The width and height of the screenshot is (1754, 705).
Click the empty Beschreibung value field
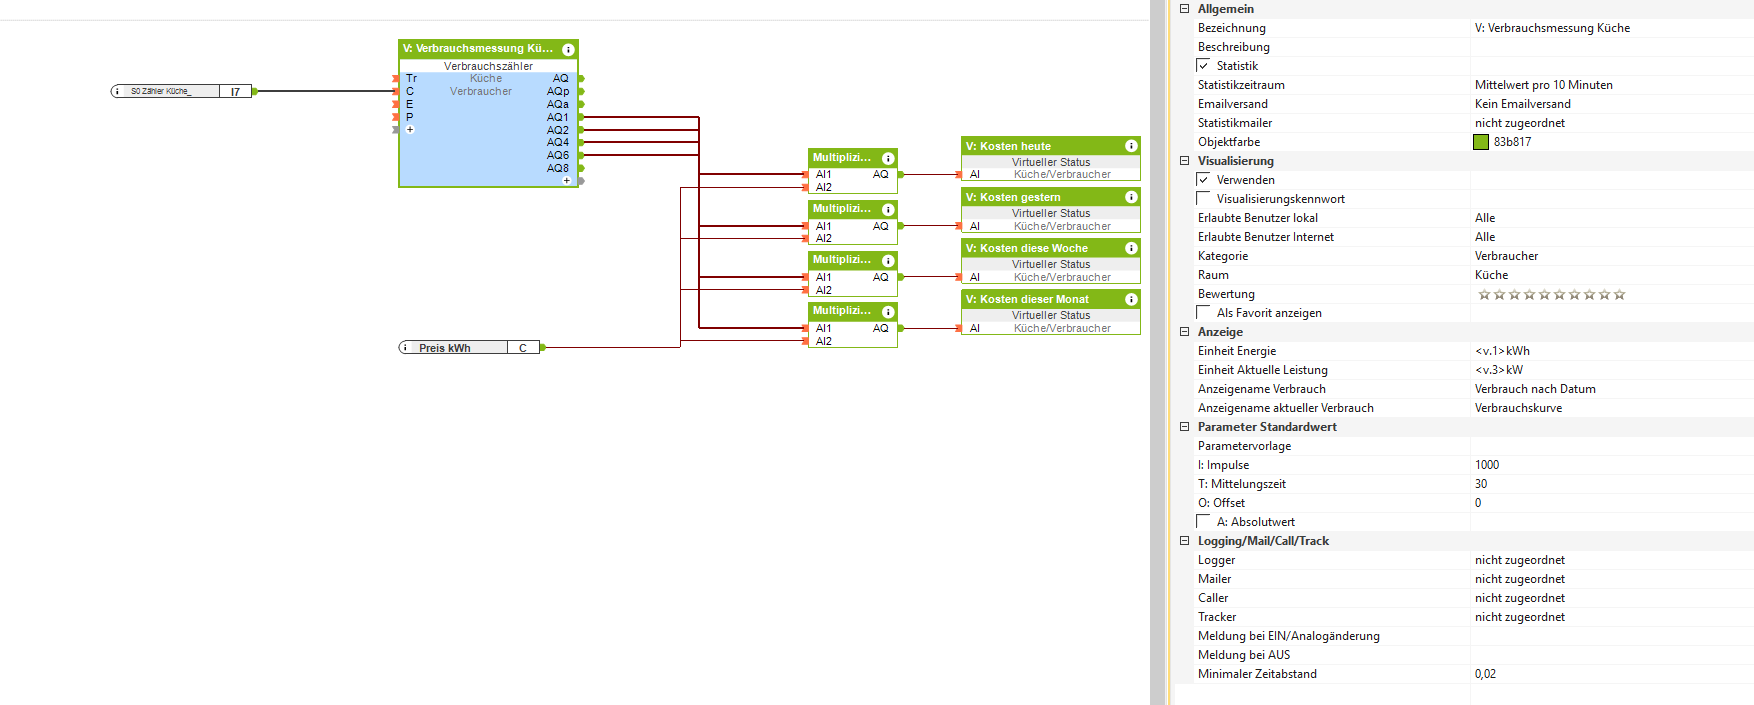(1612, 47)
